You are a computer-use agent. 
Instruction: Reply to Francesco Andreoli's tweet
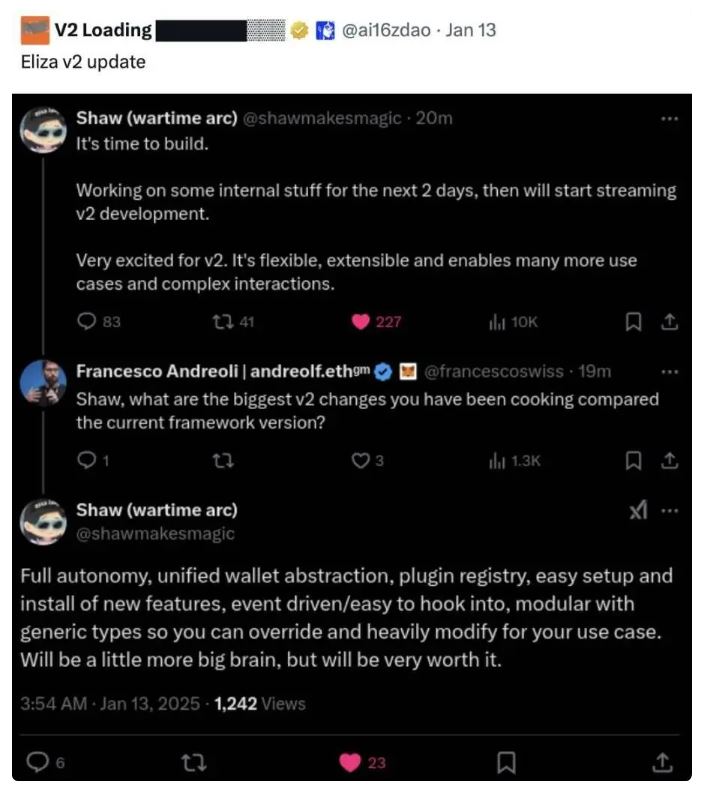pos(87,460)
